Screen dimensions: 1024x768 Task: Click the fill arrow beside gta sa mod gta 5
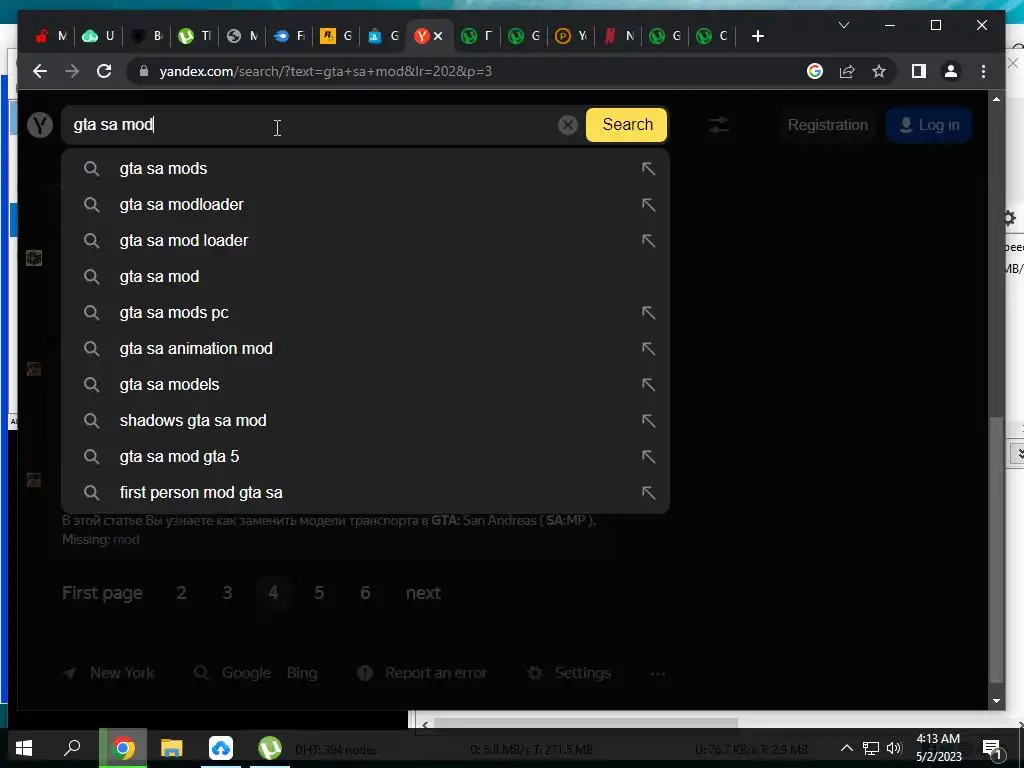pyautogui.click(x=648, y=456)
